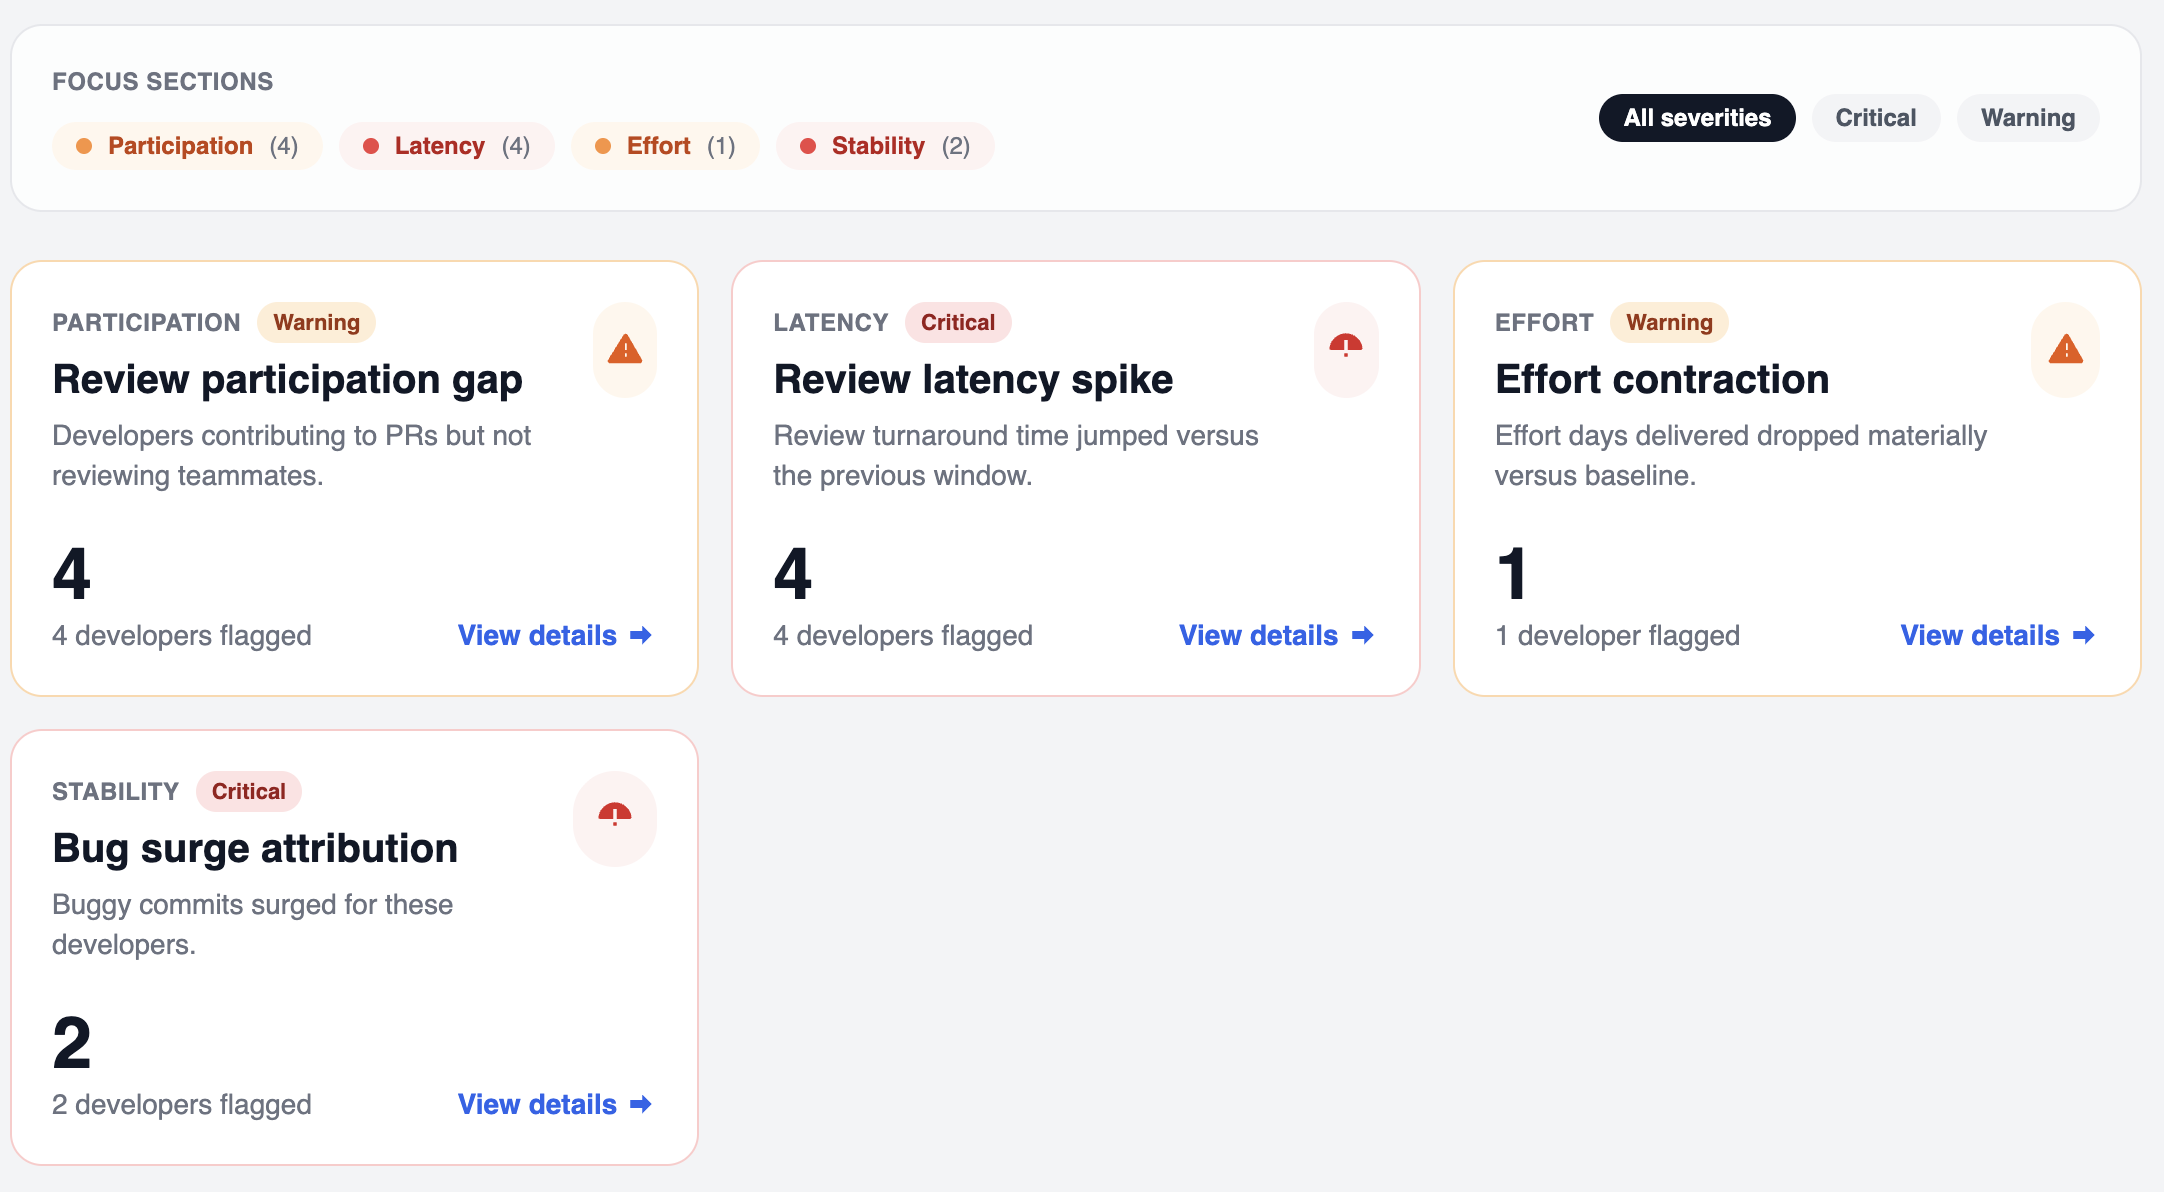Jump to the Participation focus section chip
This screenshot has width=2164, height=1192.
[x=187, y=146]
